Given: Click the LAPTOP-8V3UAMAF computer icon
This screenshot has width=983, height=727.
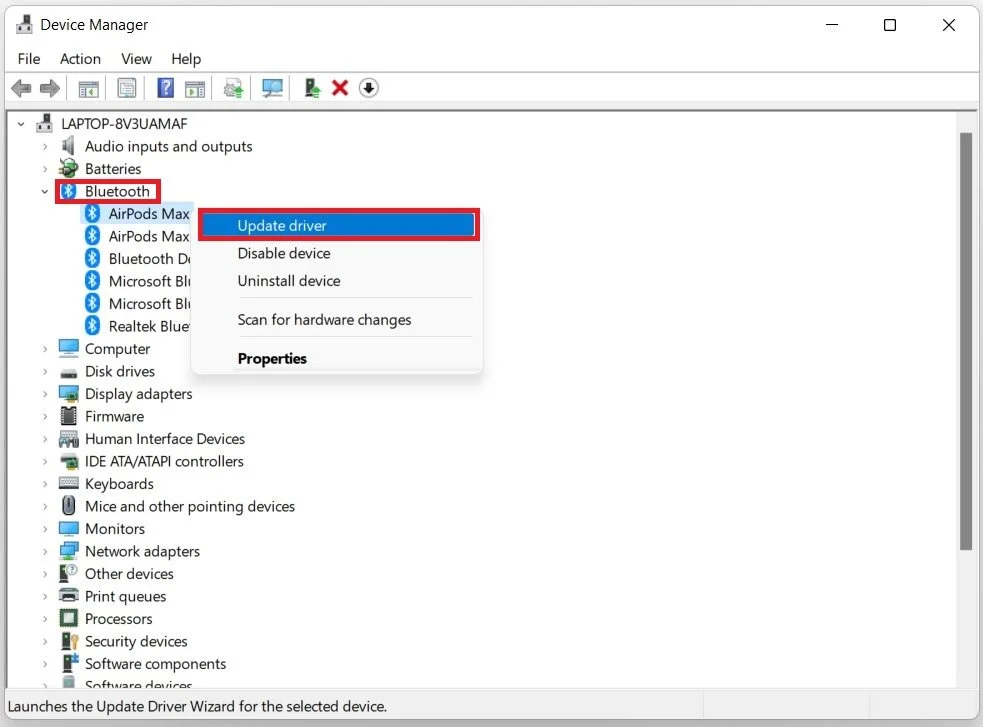Looking at the screenshot, I should [x=45, y=123].
